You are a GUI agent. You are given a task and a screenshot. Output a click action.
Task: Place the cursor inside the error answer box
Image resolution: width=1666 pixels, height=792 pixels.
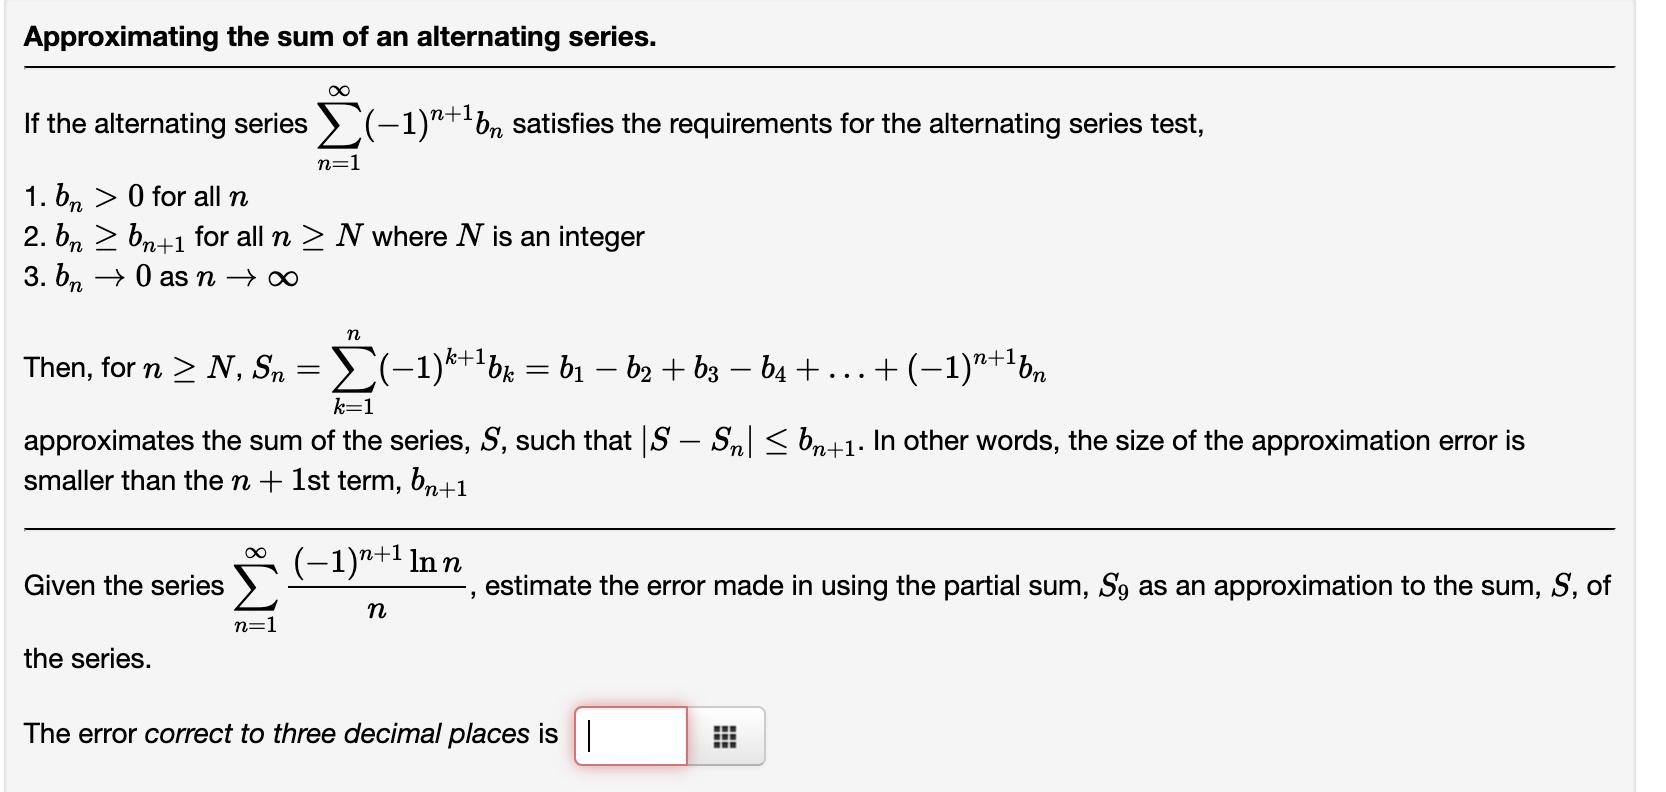[630, 736]
